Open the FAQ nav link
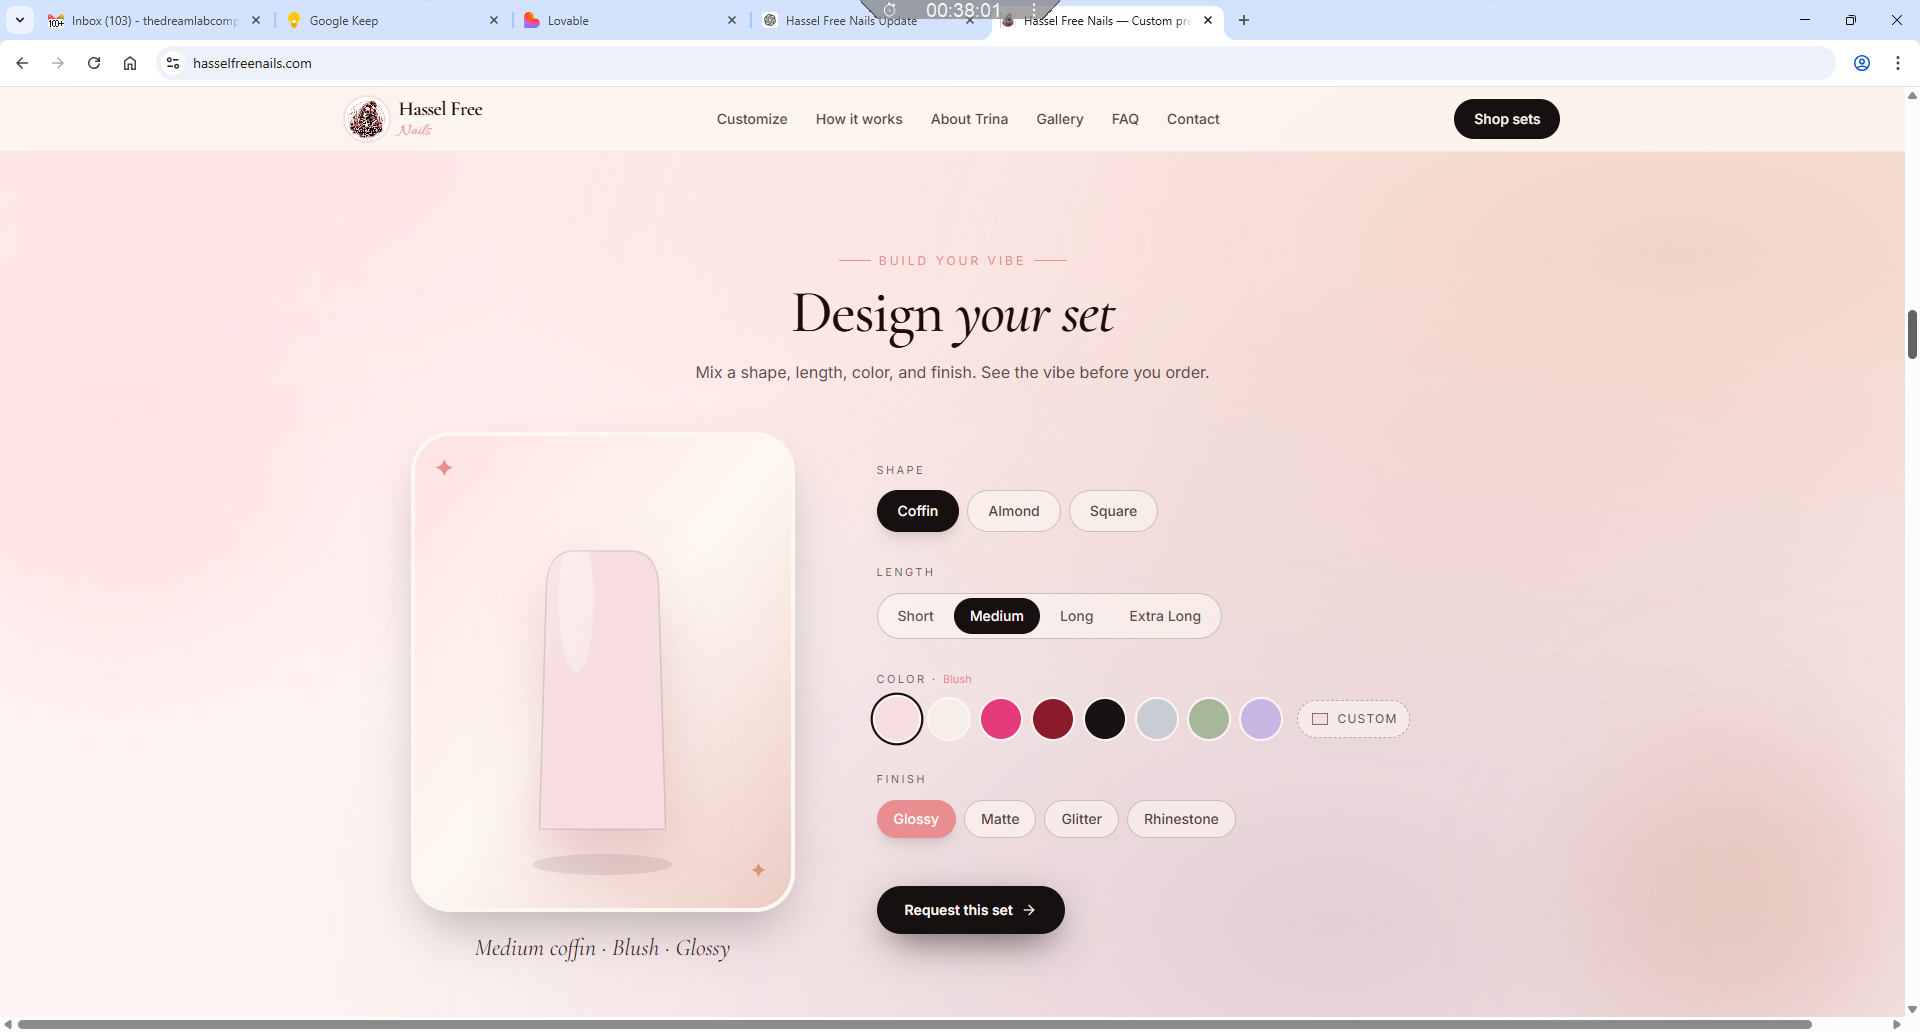Screen dimensions: 1920x1032 click(1125, 119)
